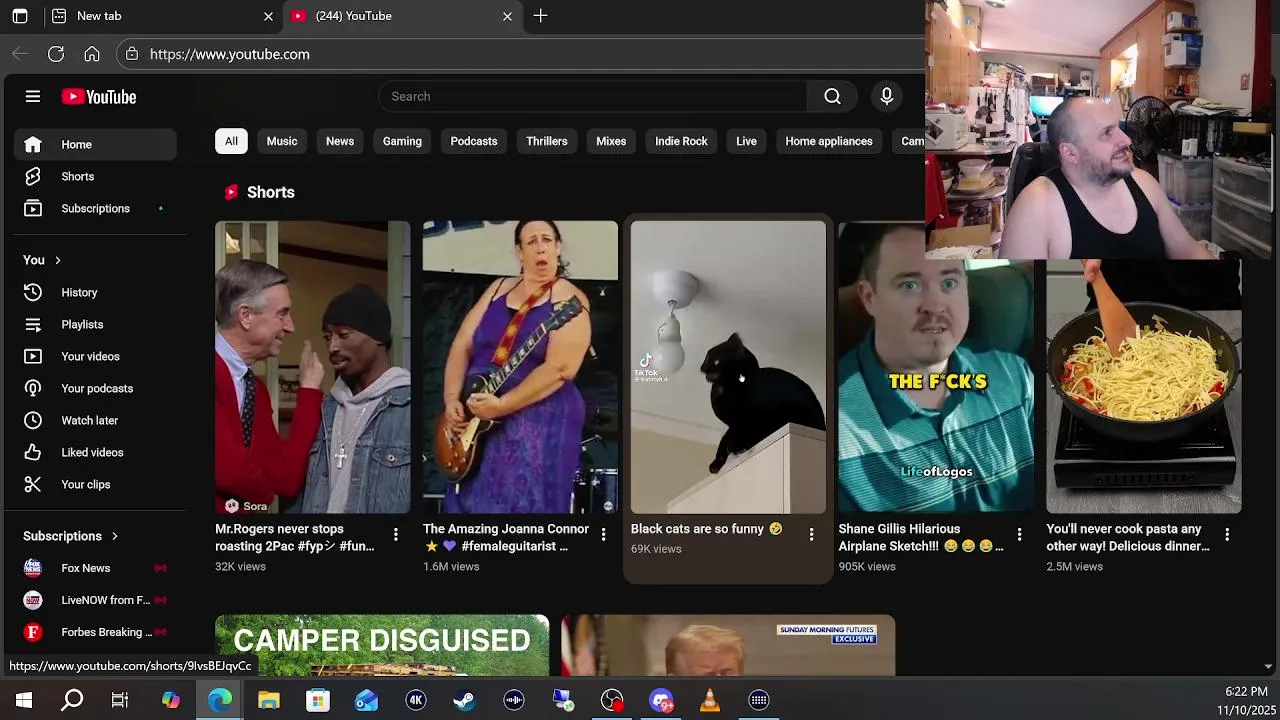The width and height of the screenshot is (1280, 720).
Task: Select the Podcasts filter chip
Action: (x=474, y=141)
